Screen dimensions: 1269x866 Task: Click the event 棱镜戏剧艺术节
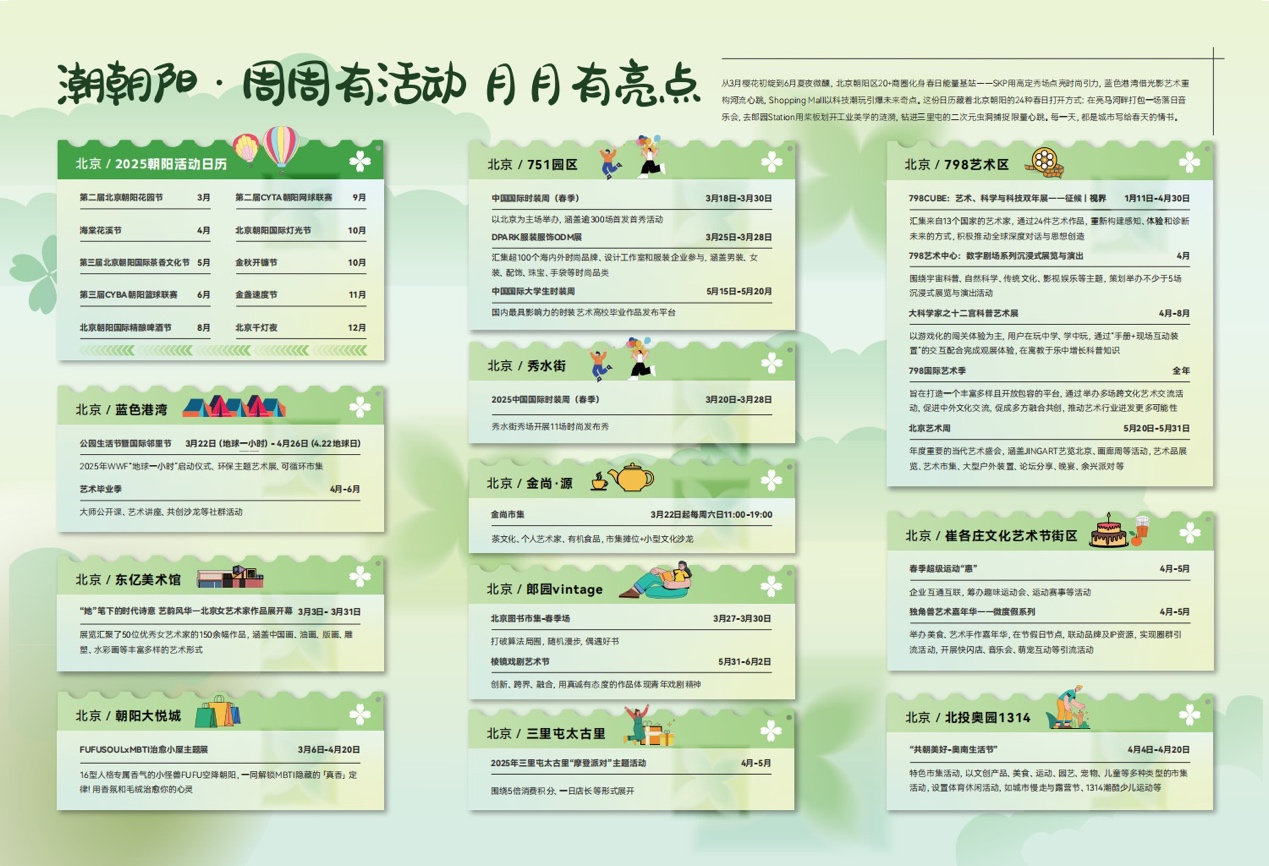pos(520,662)
